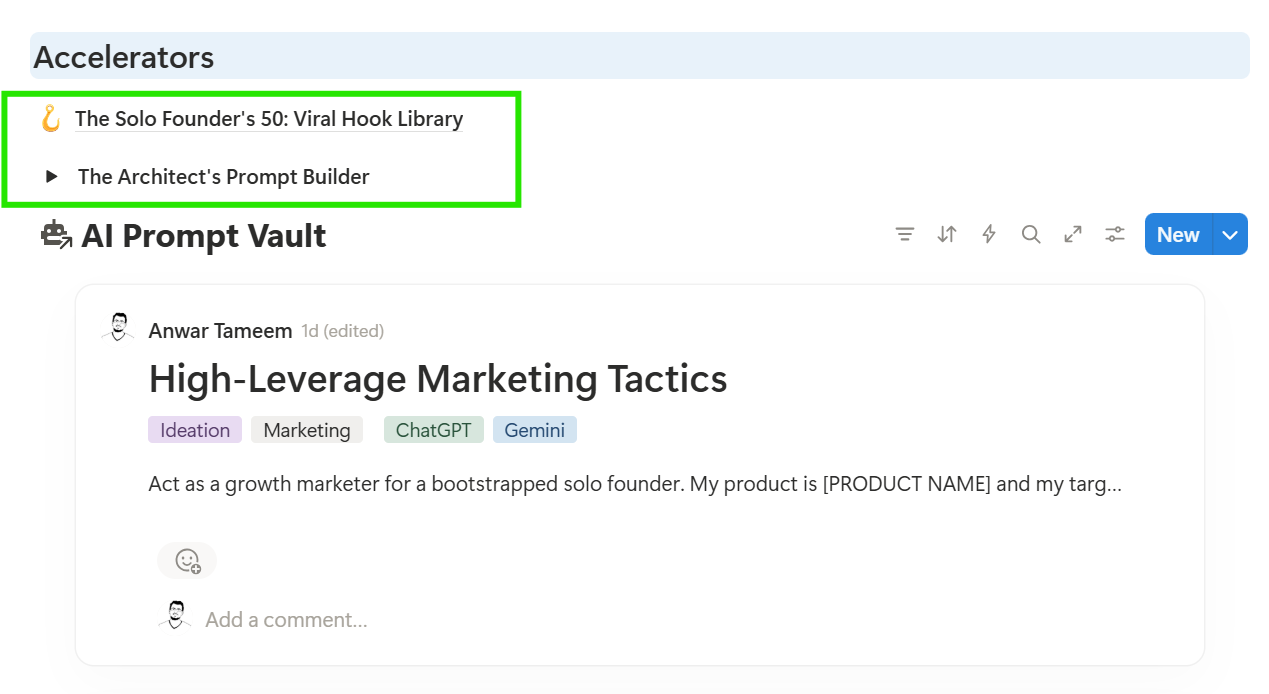This screenshot has height=694, width=1269.
Task: Open The Solo Founder's 50 page link
Action: [269, 119]
